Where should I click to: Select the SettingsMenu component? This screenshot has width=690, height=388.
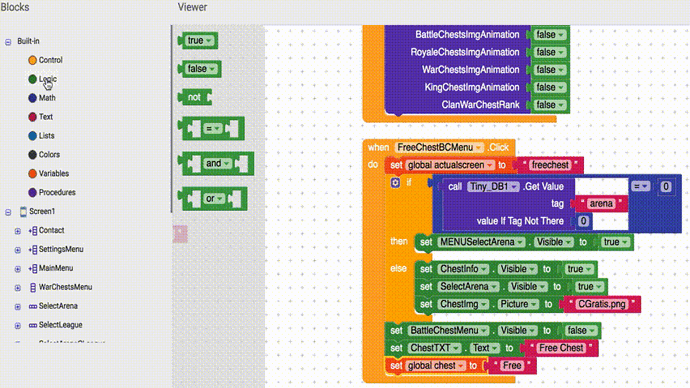tap(56, 249)
